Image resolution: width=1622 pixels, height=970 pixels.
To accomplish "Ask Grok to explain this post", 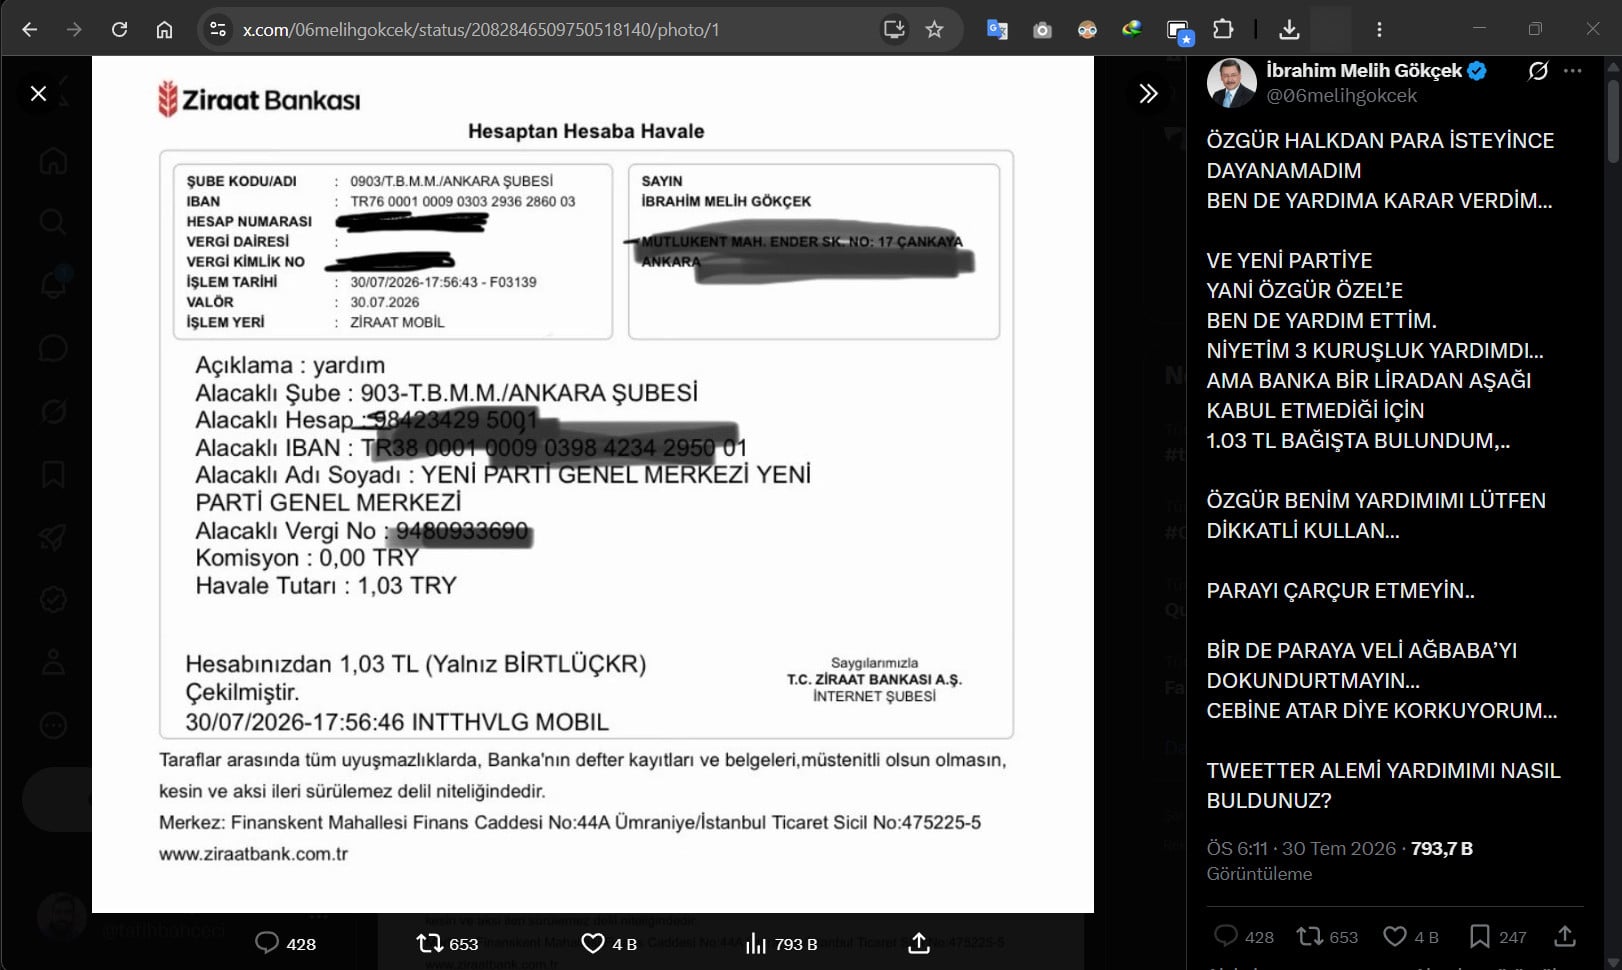I will (x=1538, y=71).
